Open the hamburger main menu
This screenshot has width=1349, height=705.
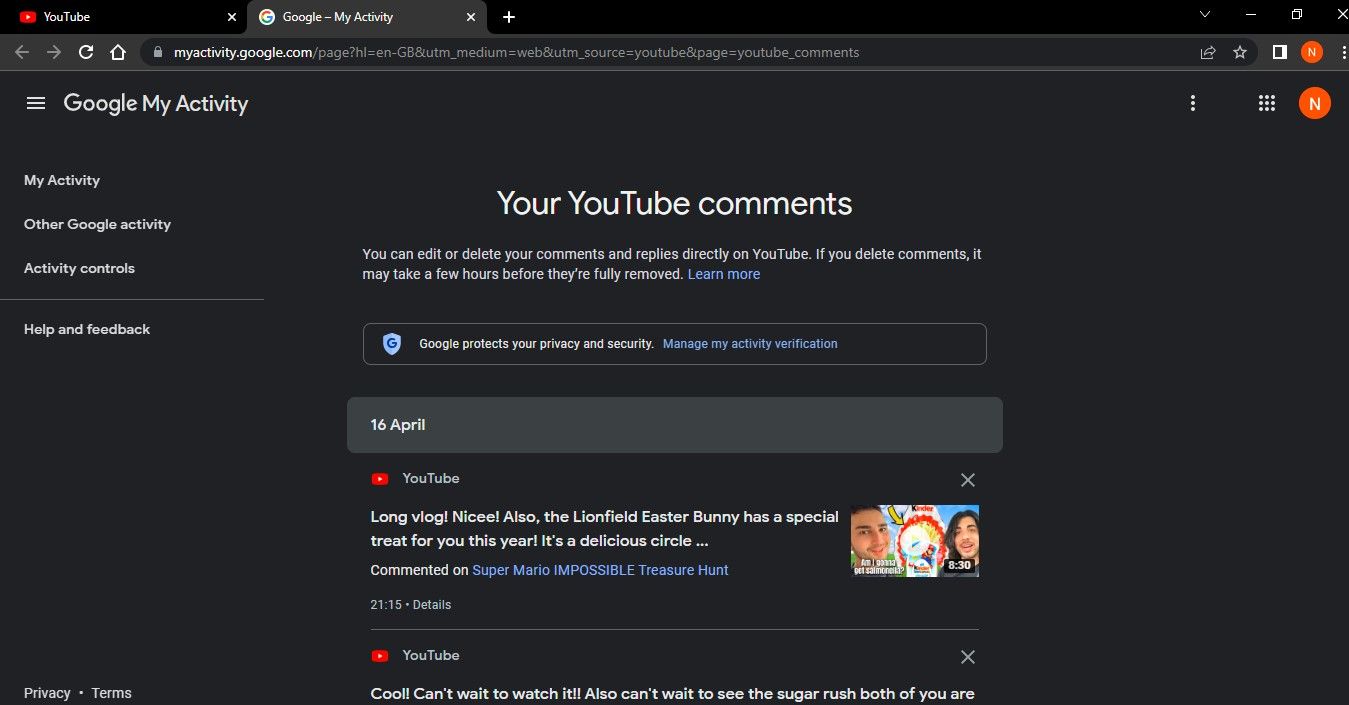pos(36,103)
